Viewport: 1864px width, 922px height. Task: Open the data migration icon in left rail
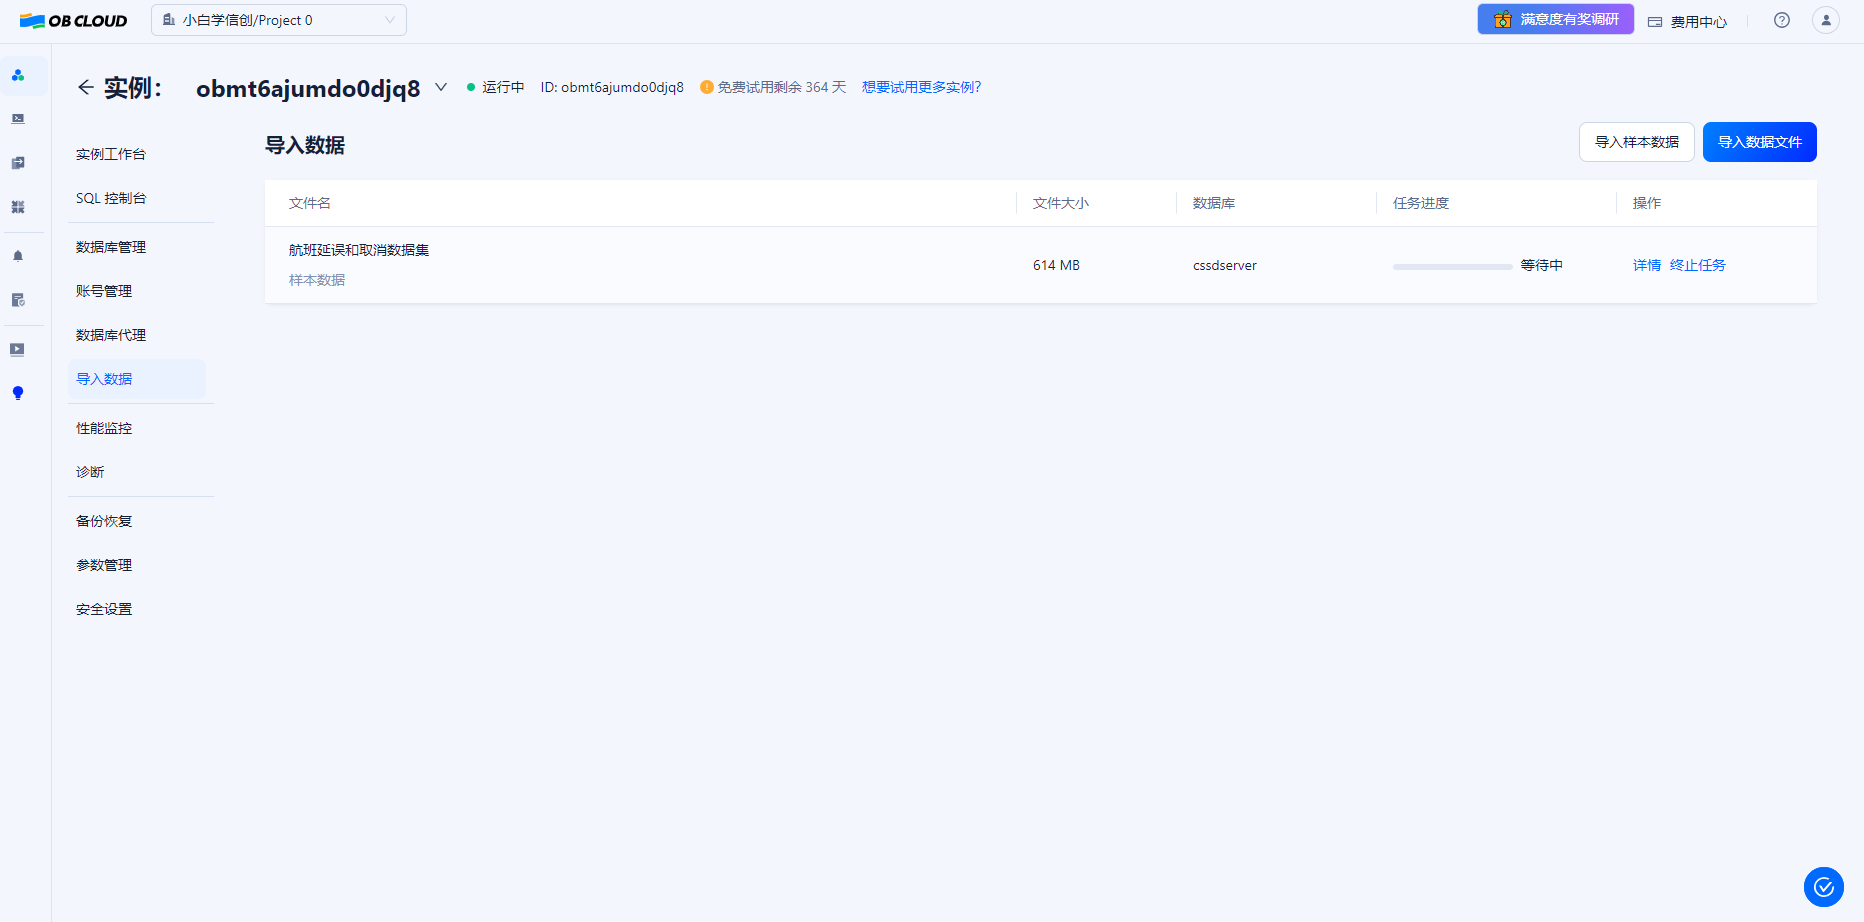[x=18, y=163]
